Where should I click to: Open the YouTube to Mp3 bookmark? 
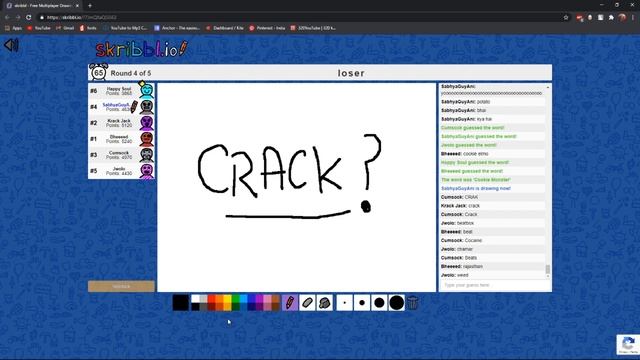pos(125,28)
